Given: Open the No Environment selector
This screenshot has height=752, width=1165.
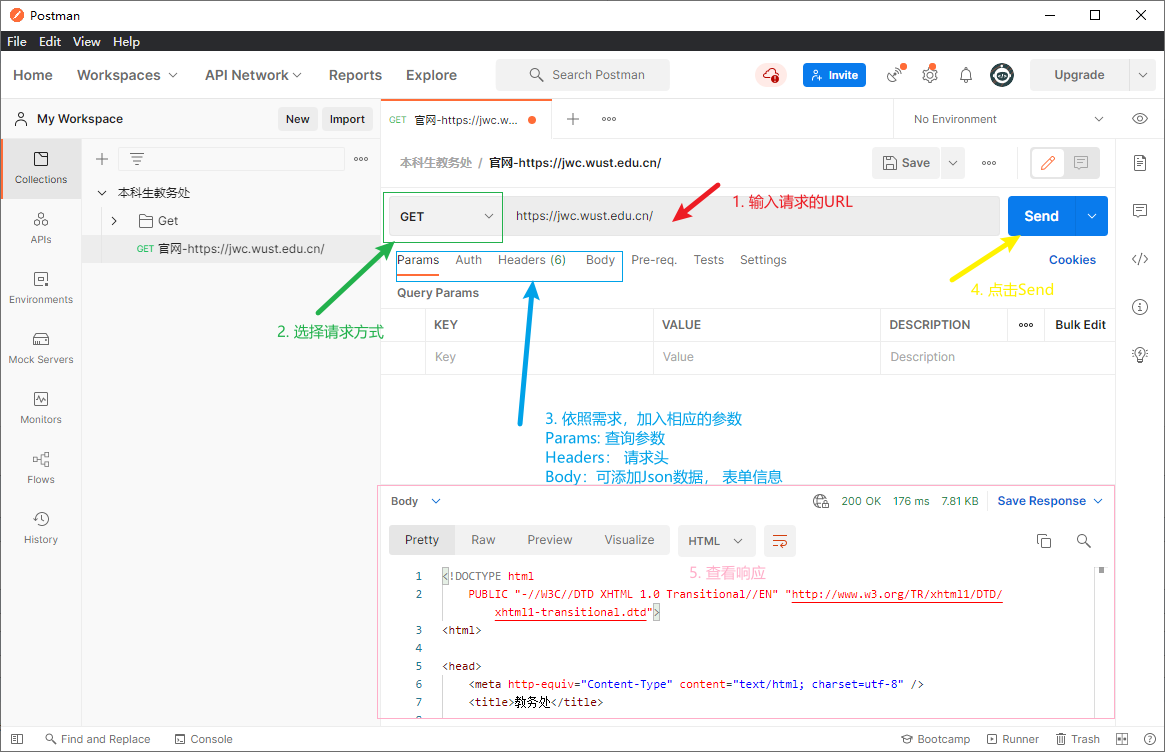Looking at the screenshot, I should (x=1008, y=119).
